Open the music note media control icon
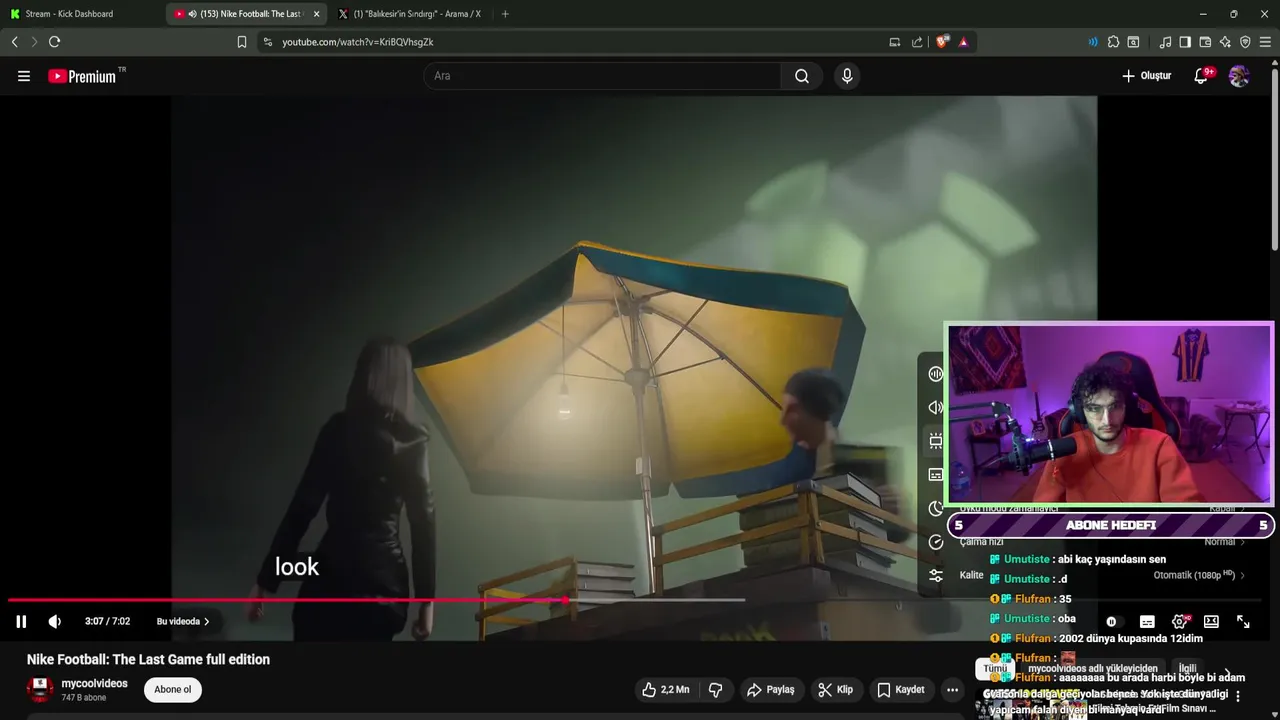 click(1165, 42)
